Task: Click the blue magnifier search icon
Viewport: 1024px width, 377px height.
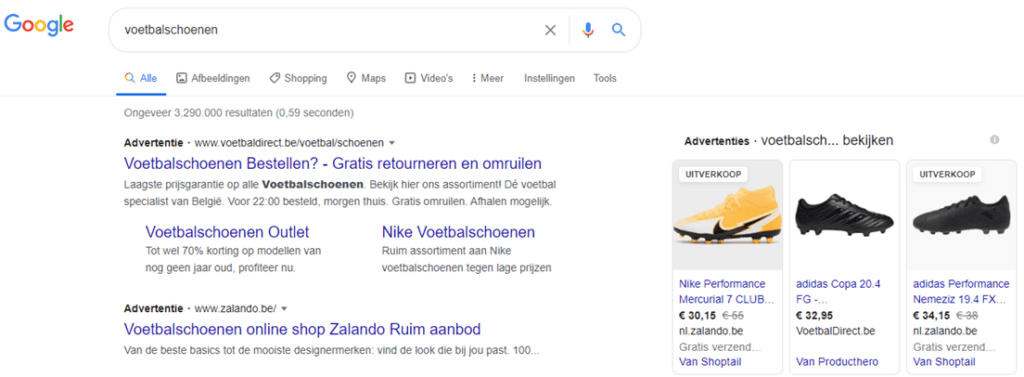Action: pyautogui.click(x=618, y=30)
